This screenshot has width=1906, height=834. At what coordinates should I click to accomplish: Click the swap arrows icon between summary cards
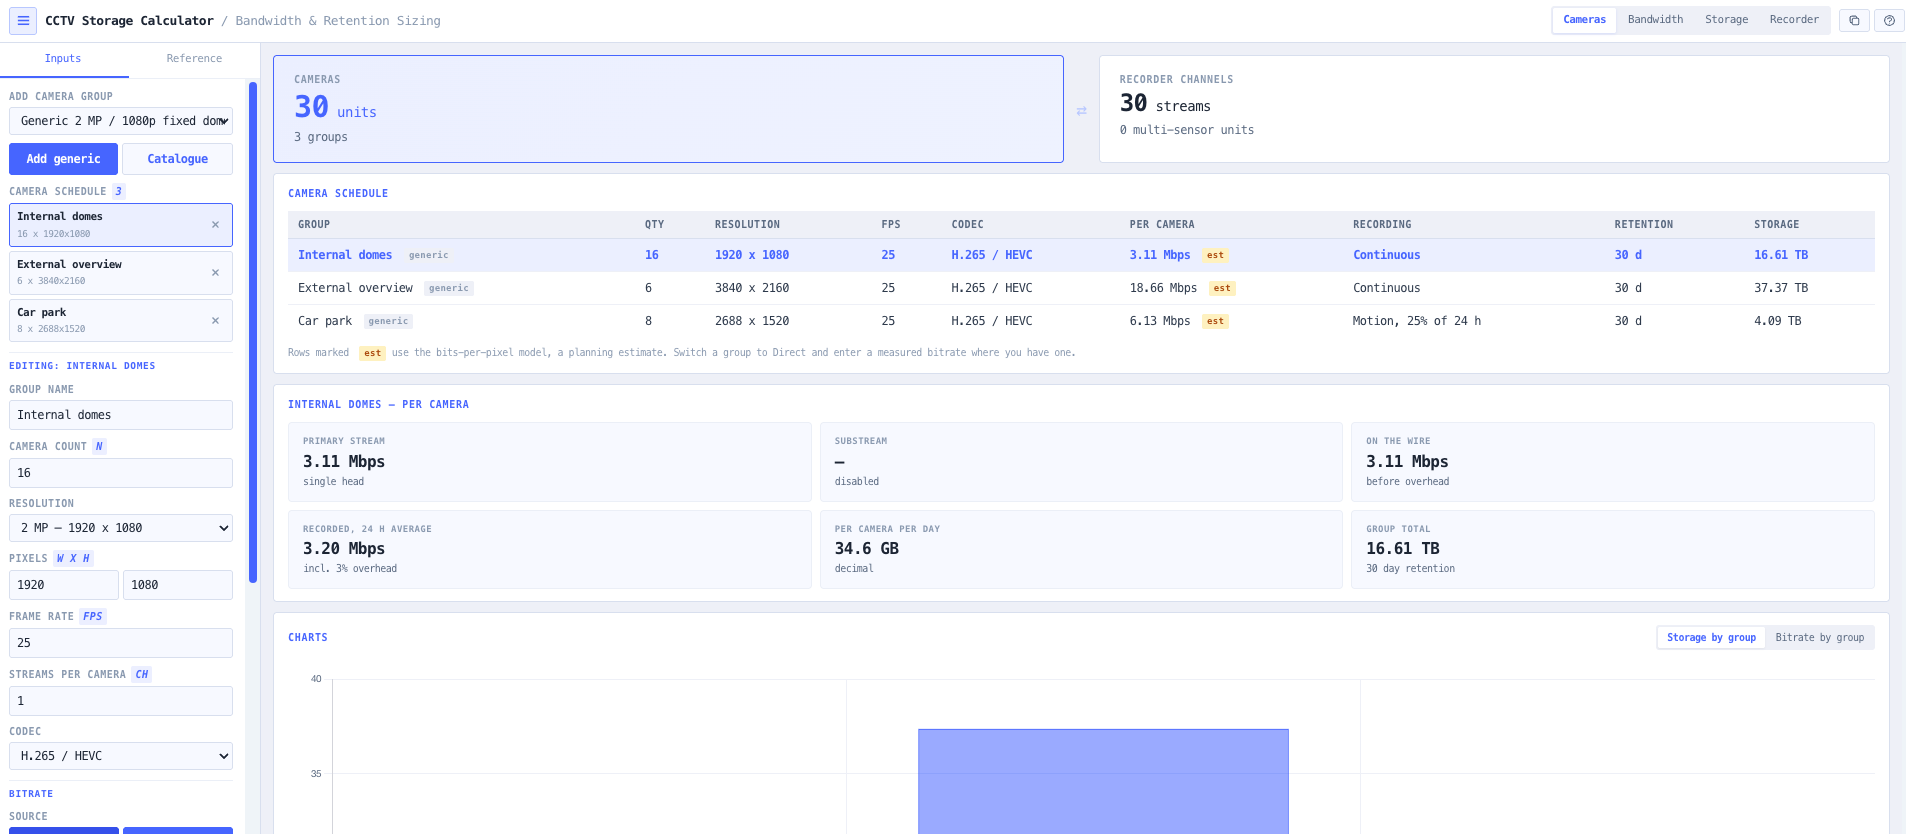pyautogui.click(x=1081, y=111)
